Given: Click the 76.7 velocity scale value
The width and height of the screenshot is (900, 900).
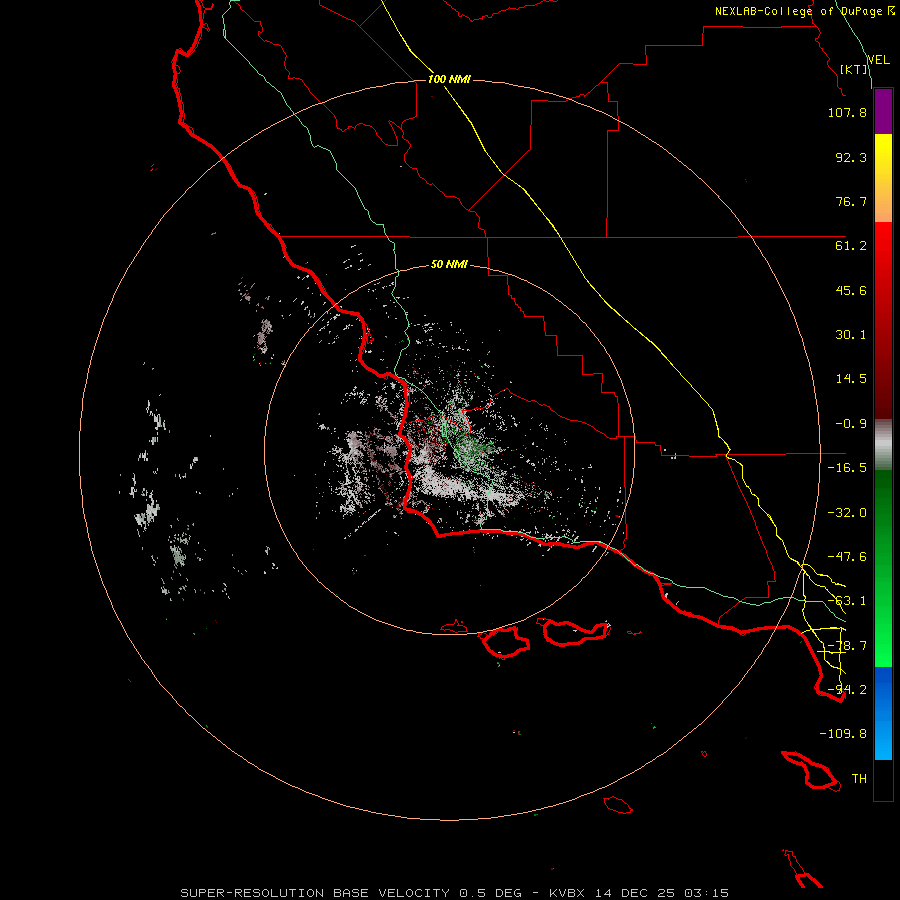Looking at the screenshot, I should pos(851,201).
